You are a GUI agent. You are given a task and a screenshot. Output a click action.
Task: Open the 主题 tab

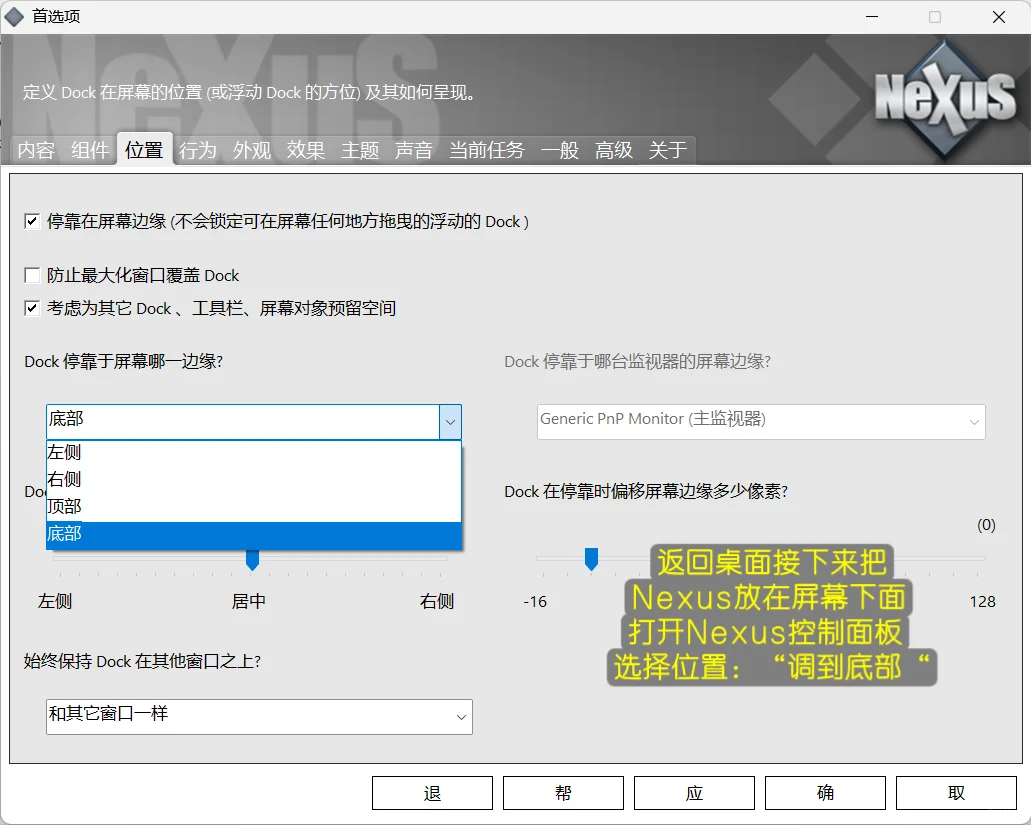tap(359, 150)
